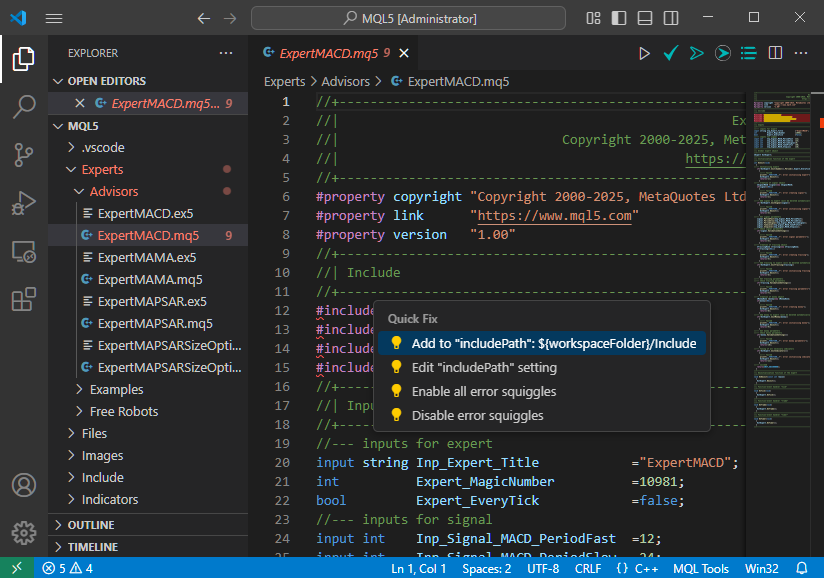Open notifications bell in status bar
The width and height of the screenshot is (824, 578).
tap(801, 569)
